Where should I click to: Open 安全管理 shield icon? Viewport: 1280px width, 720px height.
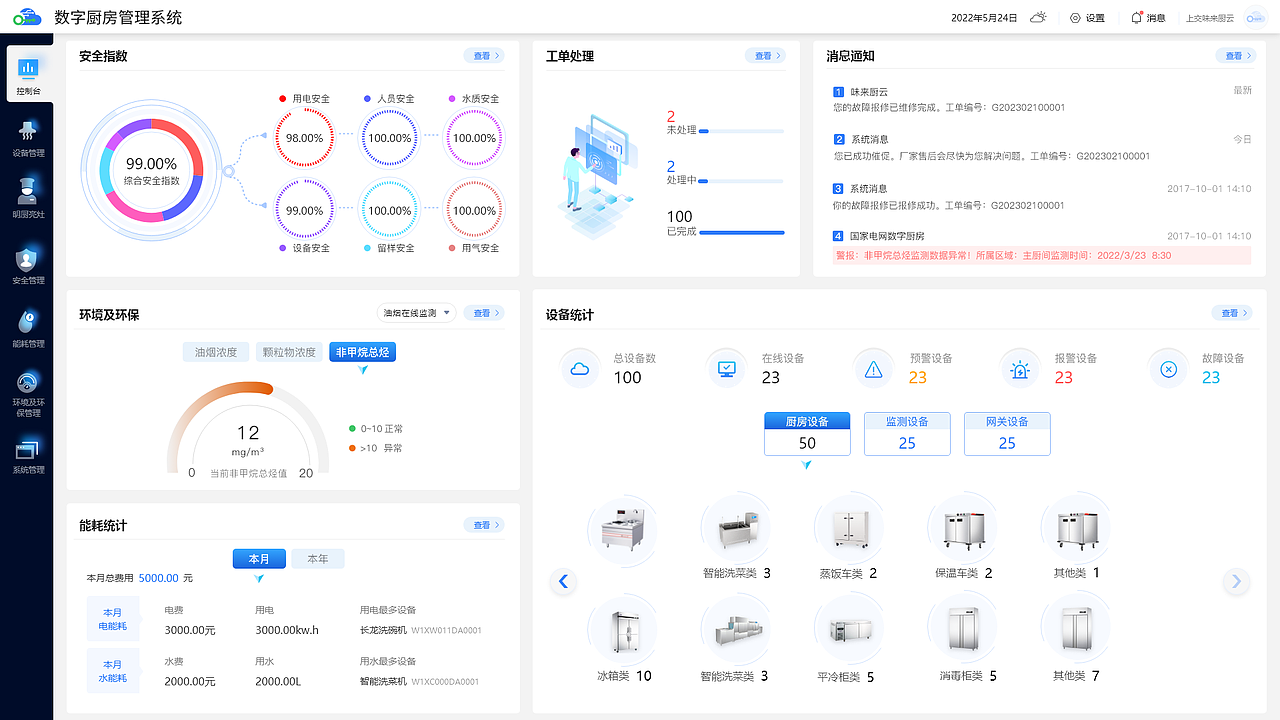pos(28,260)
